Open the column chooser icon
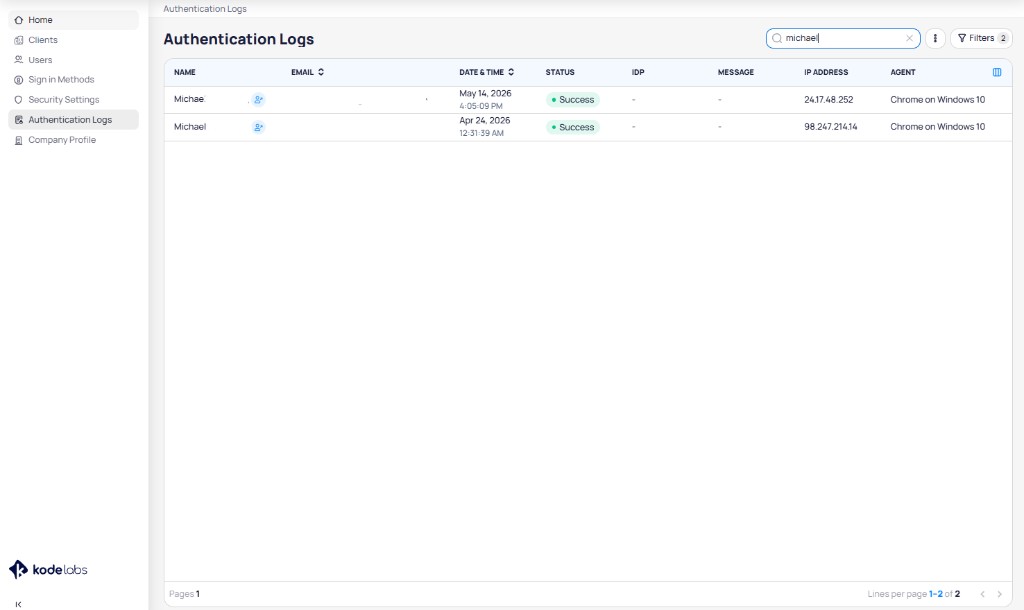 point(997,72)
